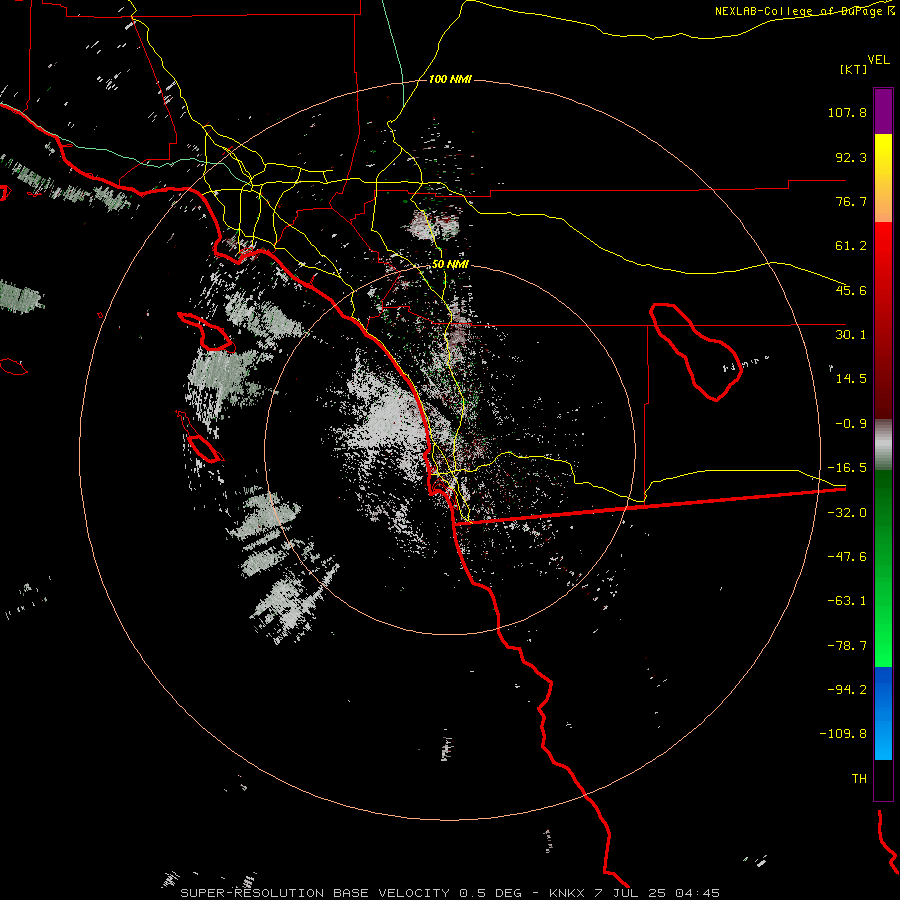Viewport: 900px width, 900px height.
Task: Select the -32.0 scale value
Action: coord(847,513)
